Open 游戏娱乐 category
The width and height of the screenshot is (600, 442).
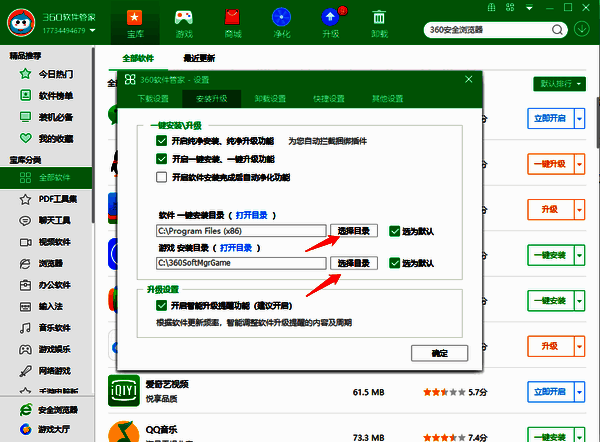coord(46,349)
